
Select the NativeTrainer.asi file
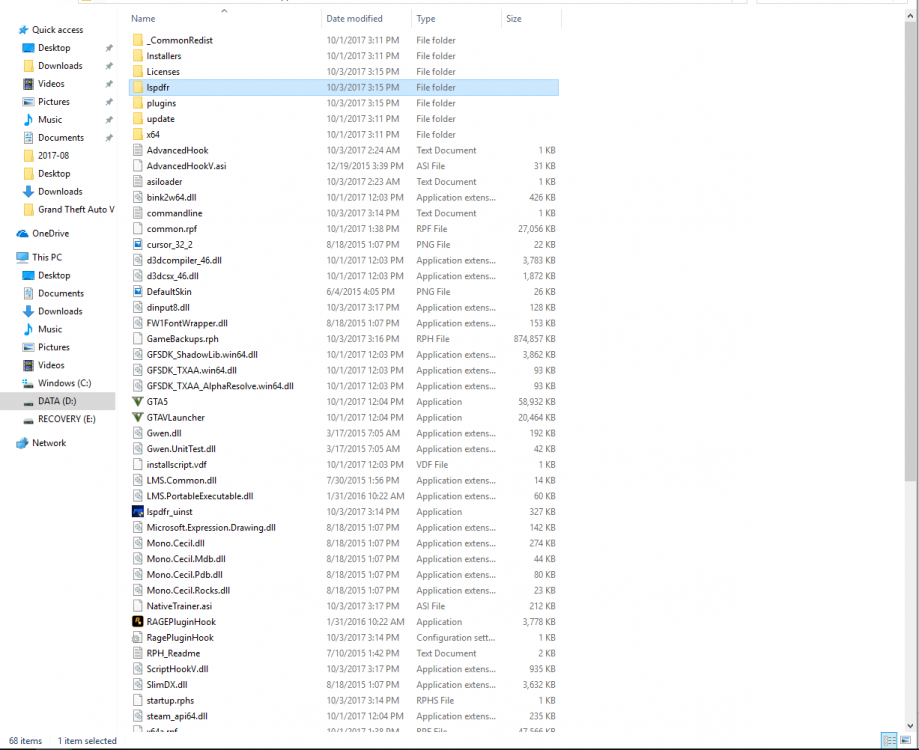coord(179,606)
